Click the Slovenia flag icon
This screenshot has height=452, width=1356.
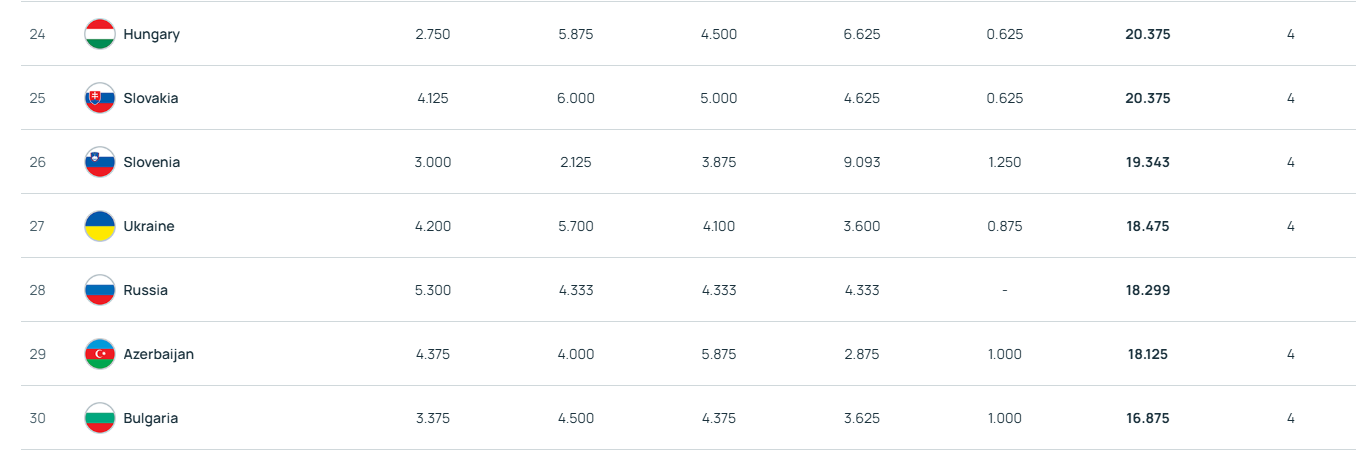click(100, 162)
